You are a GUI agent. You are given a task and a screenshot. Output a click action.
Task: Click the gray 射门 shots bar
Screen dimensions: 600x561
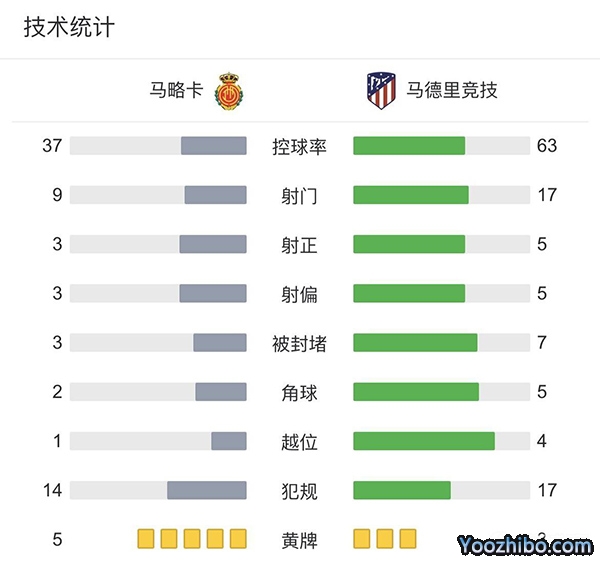tap(215, 195)
